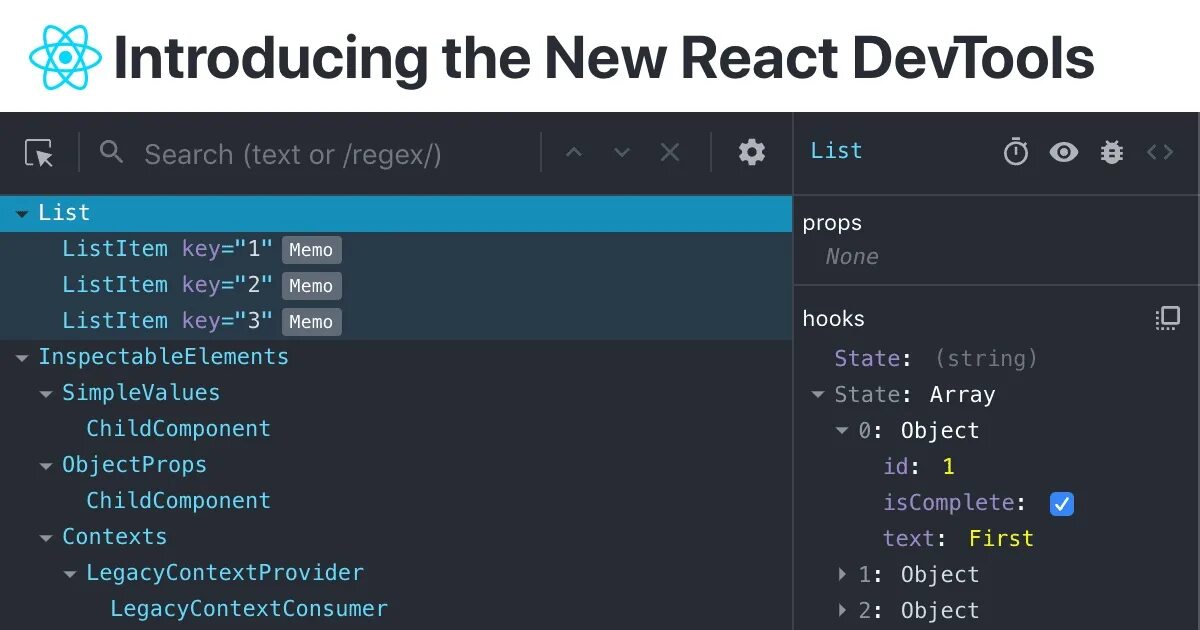Edit the text value First

(x=1001, y=538)
